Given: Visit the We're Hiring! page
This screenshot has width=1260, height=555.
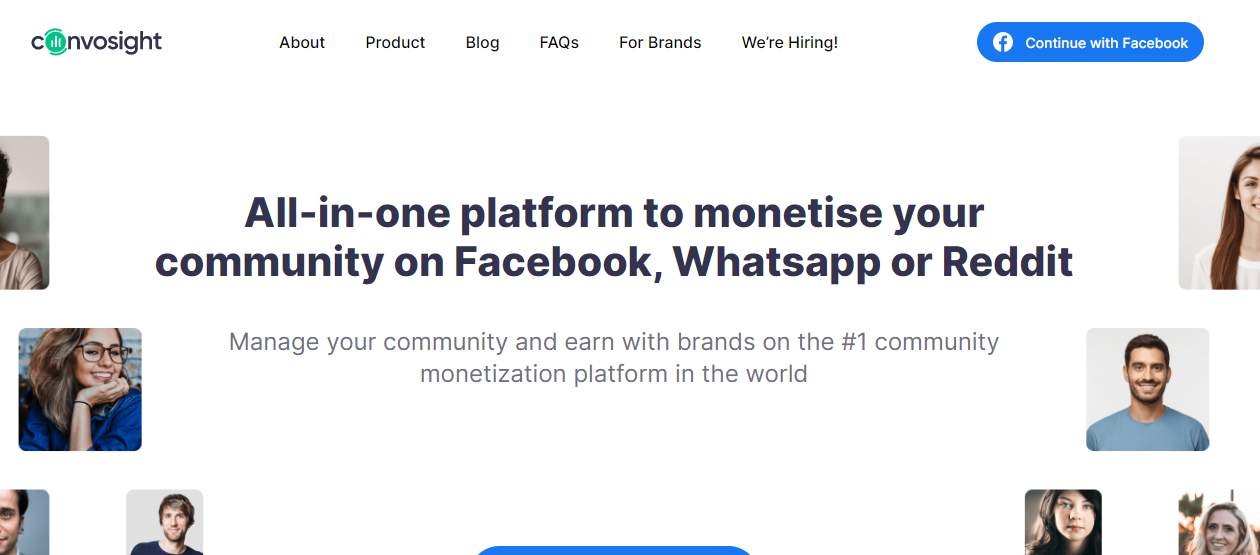Looking at the screenshot, I should (790, 42).
